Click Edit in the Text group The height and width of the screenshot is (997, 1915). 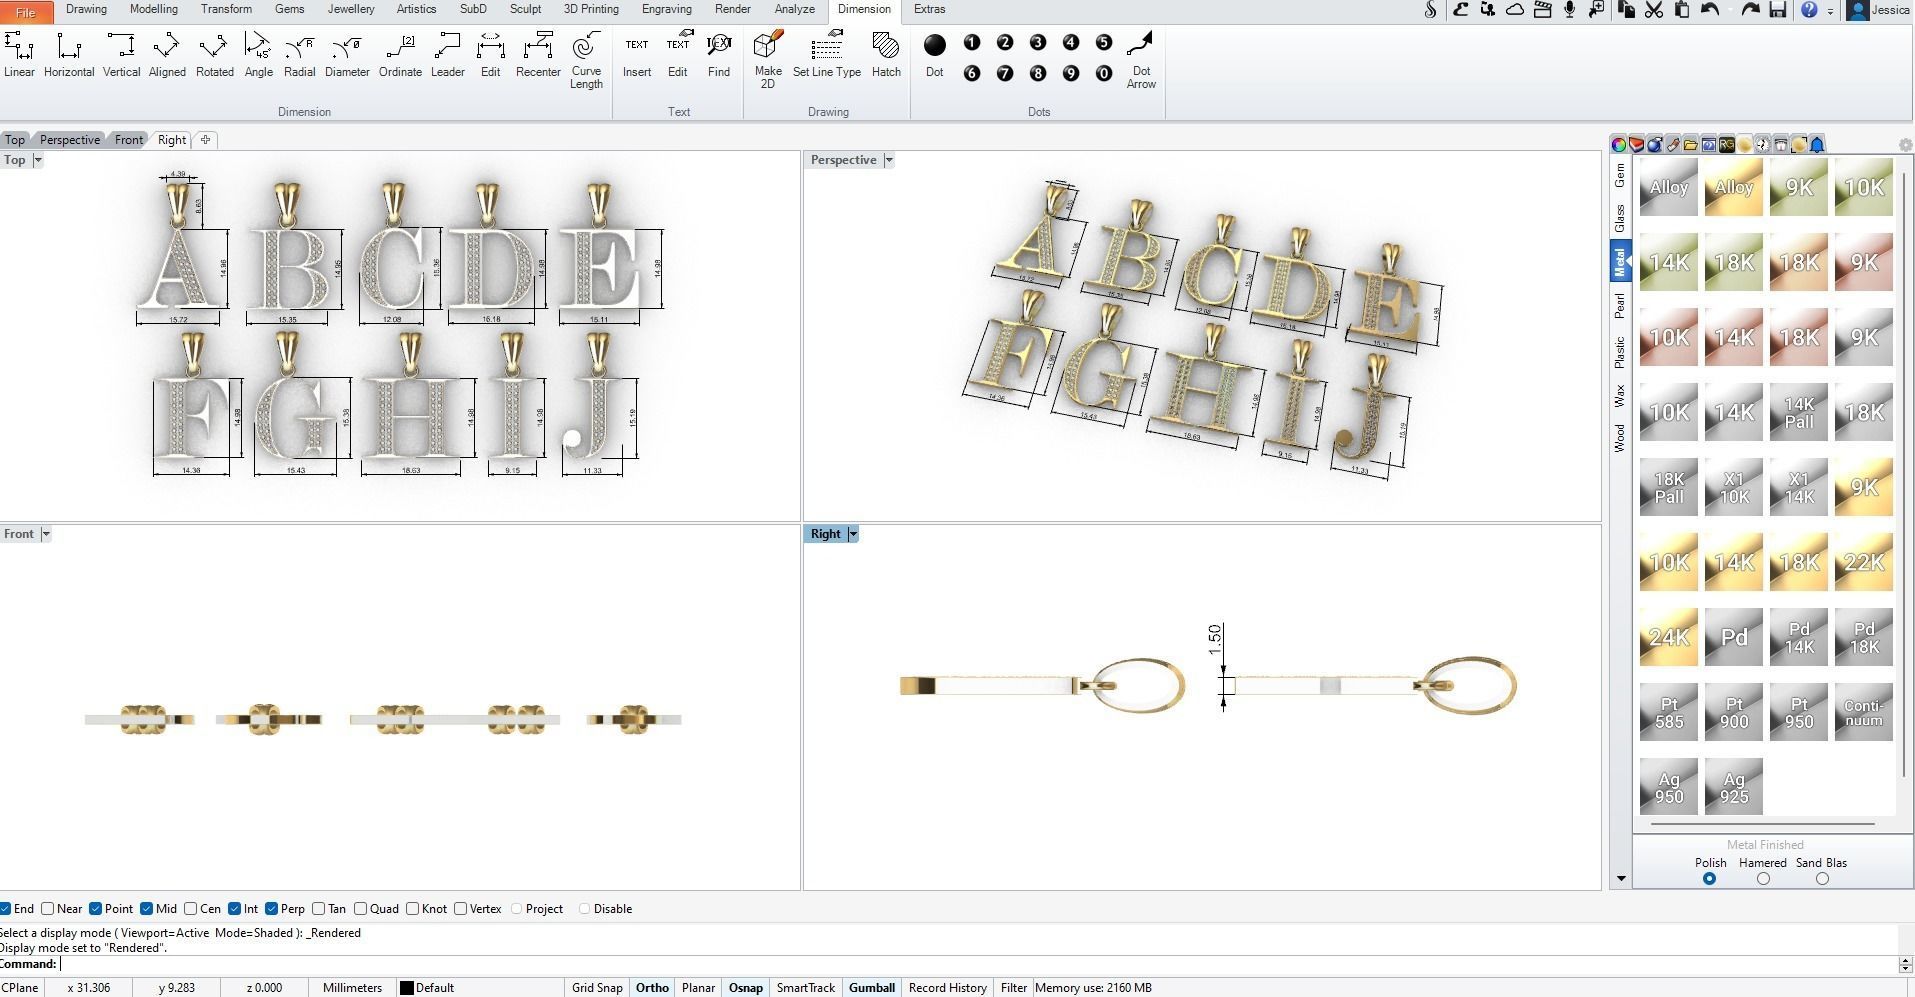click(x=678, y=55)
